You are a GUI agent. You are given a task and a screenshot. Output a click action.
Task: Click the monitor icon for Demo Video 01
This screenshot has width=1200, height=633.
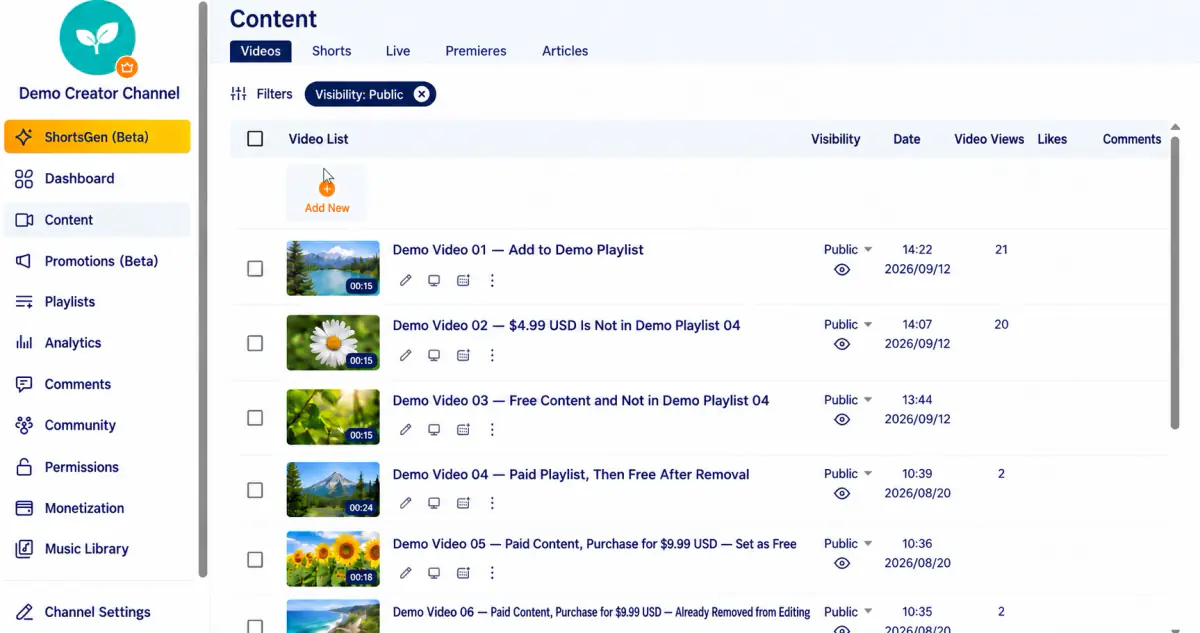point(434,281)
